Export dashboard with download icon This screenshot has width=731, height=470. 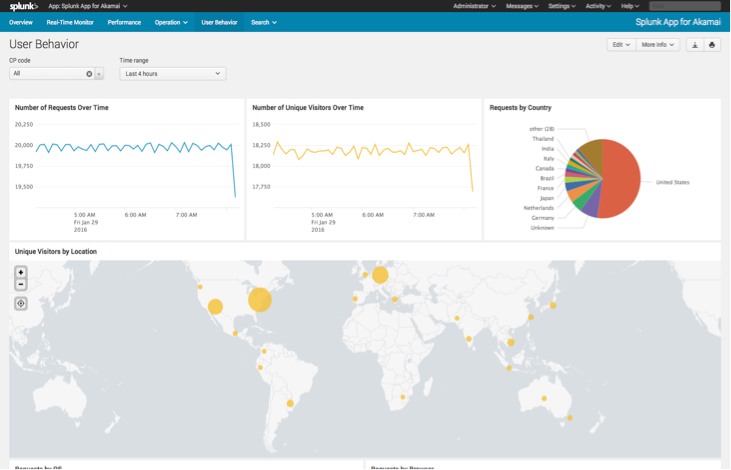pyautogui.click(x=695, y=45)
